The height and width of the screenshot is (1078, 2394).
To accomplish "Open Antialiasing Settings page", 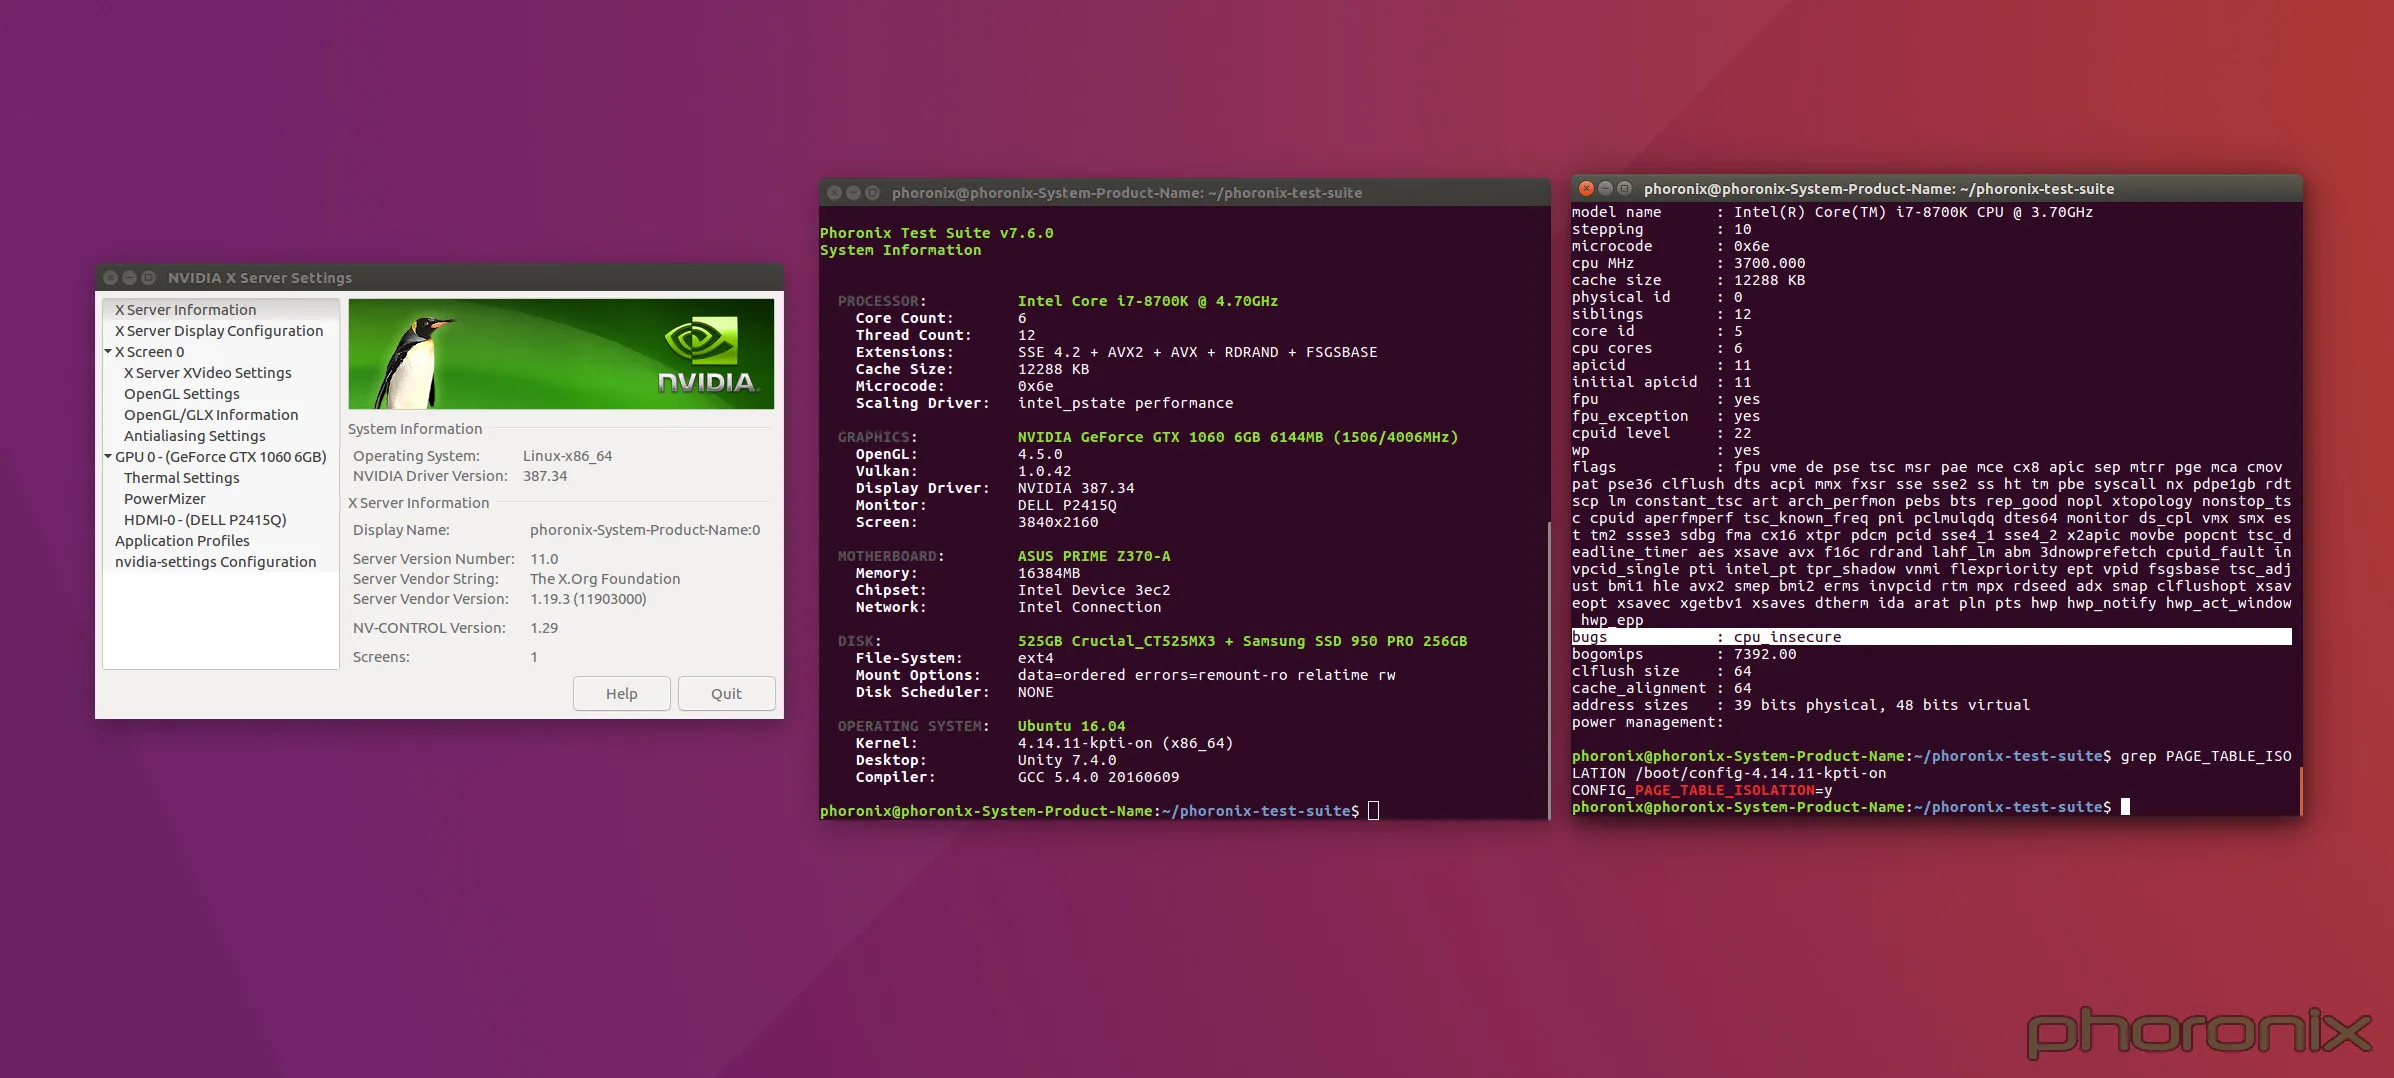I will pyautogui.click(x=195, y=436).
